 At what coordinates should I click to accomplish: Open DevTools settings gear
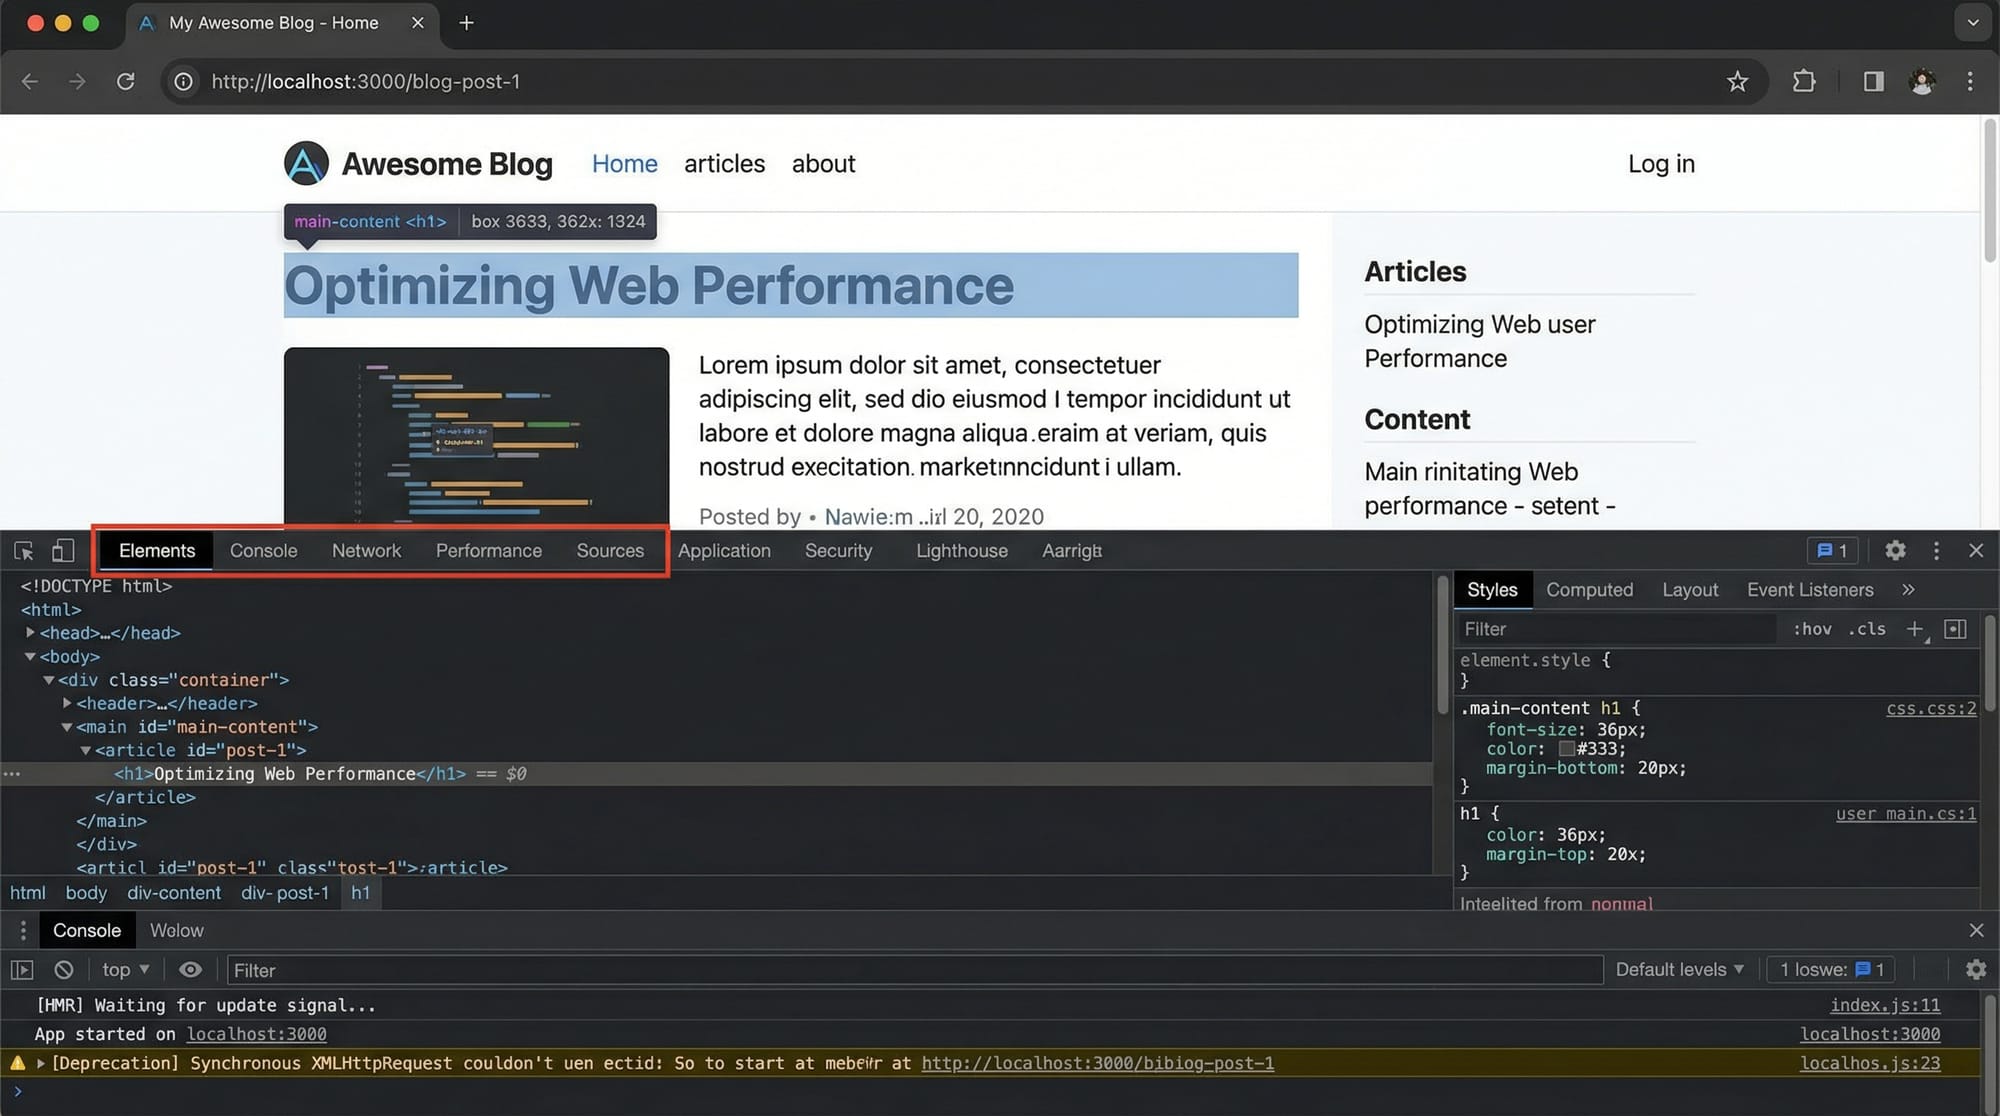tap(1895, 550)
